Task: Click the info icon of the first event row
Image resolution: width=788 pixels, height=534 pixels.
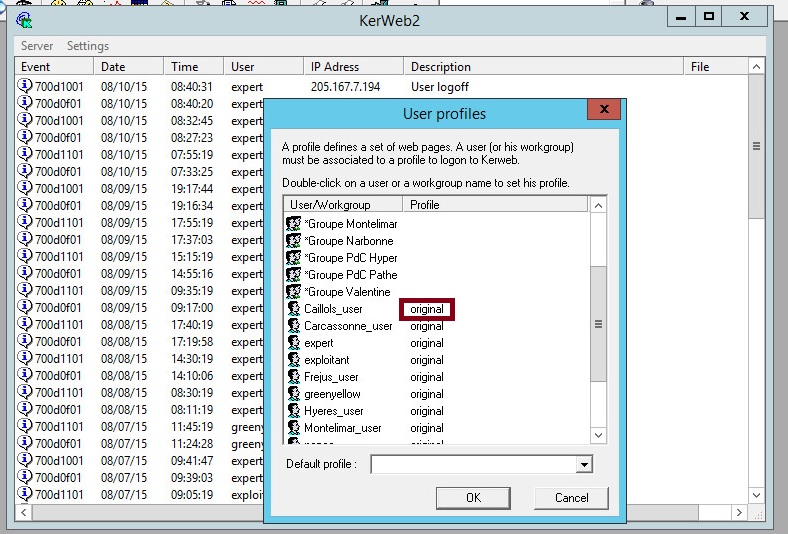Action: point(25,86)
